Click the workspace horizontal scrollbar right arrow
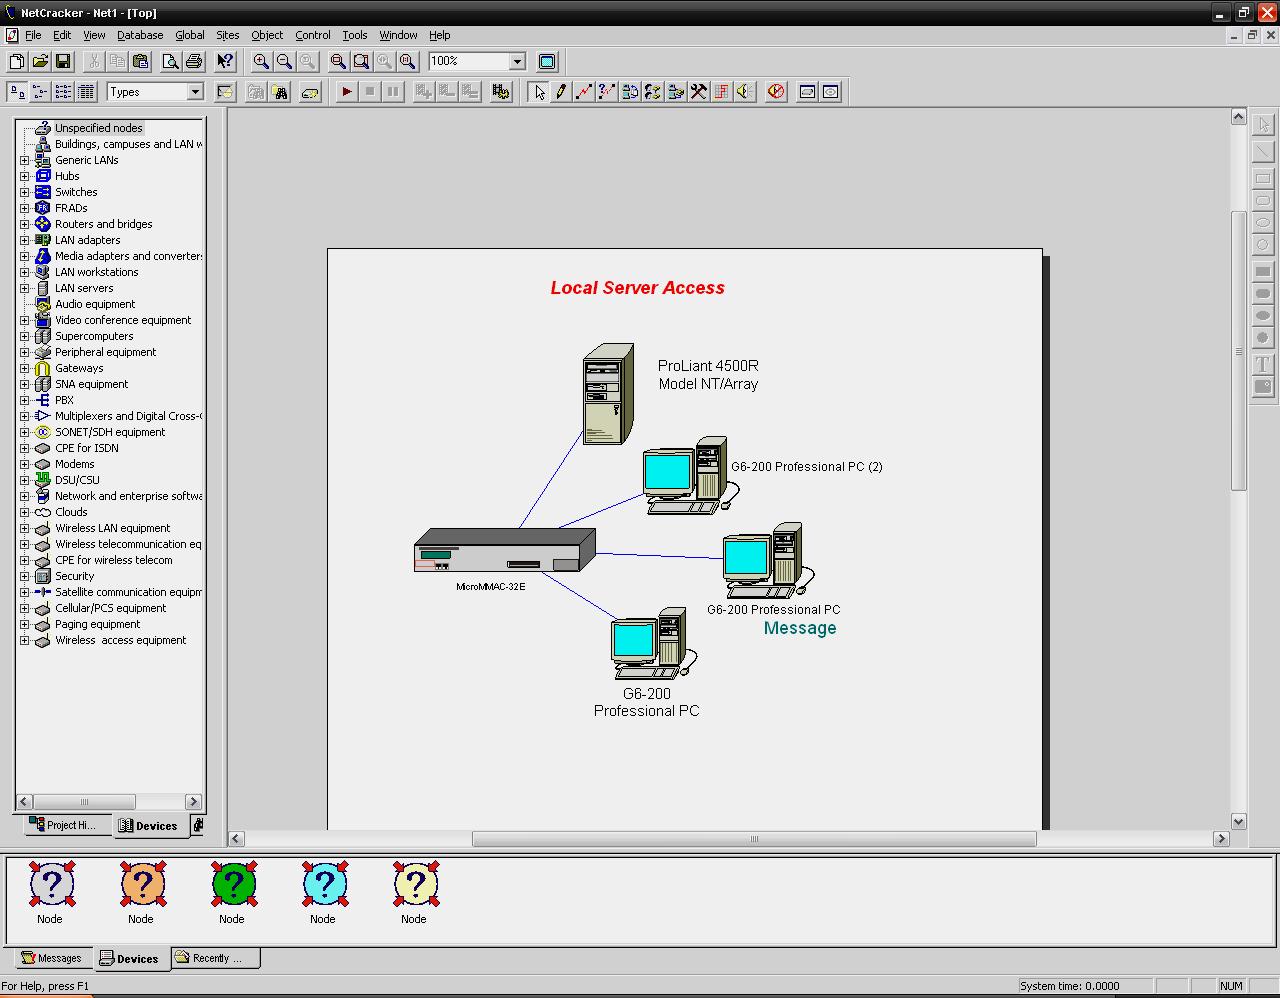1280x998 pixels. (x=1221, y=839)
